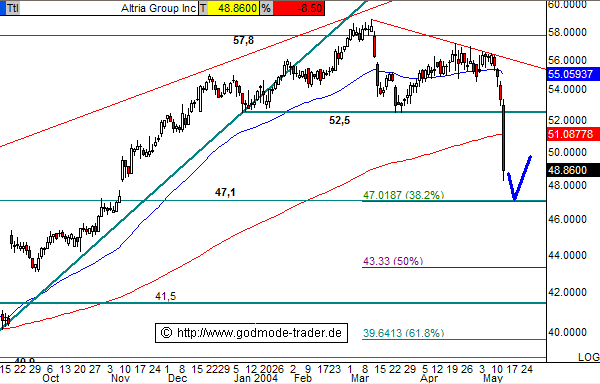The width and height of the screenshot is (600, 384).
Task: Select the 47.0187 (38.2%) Fibonacci label
Action: pyautogui.click(x=403, y=195)
